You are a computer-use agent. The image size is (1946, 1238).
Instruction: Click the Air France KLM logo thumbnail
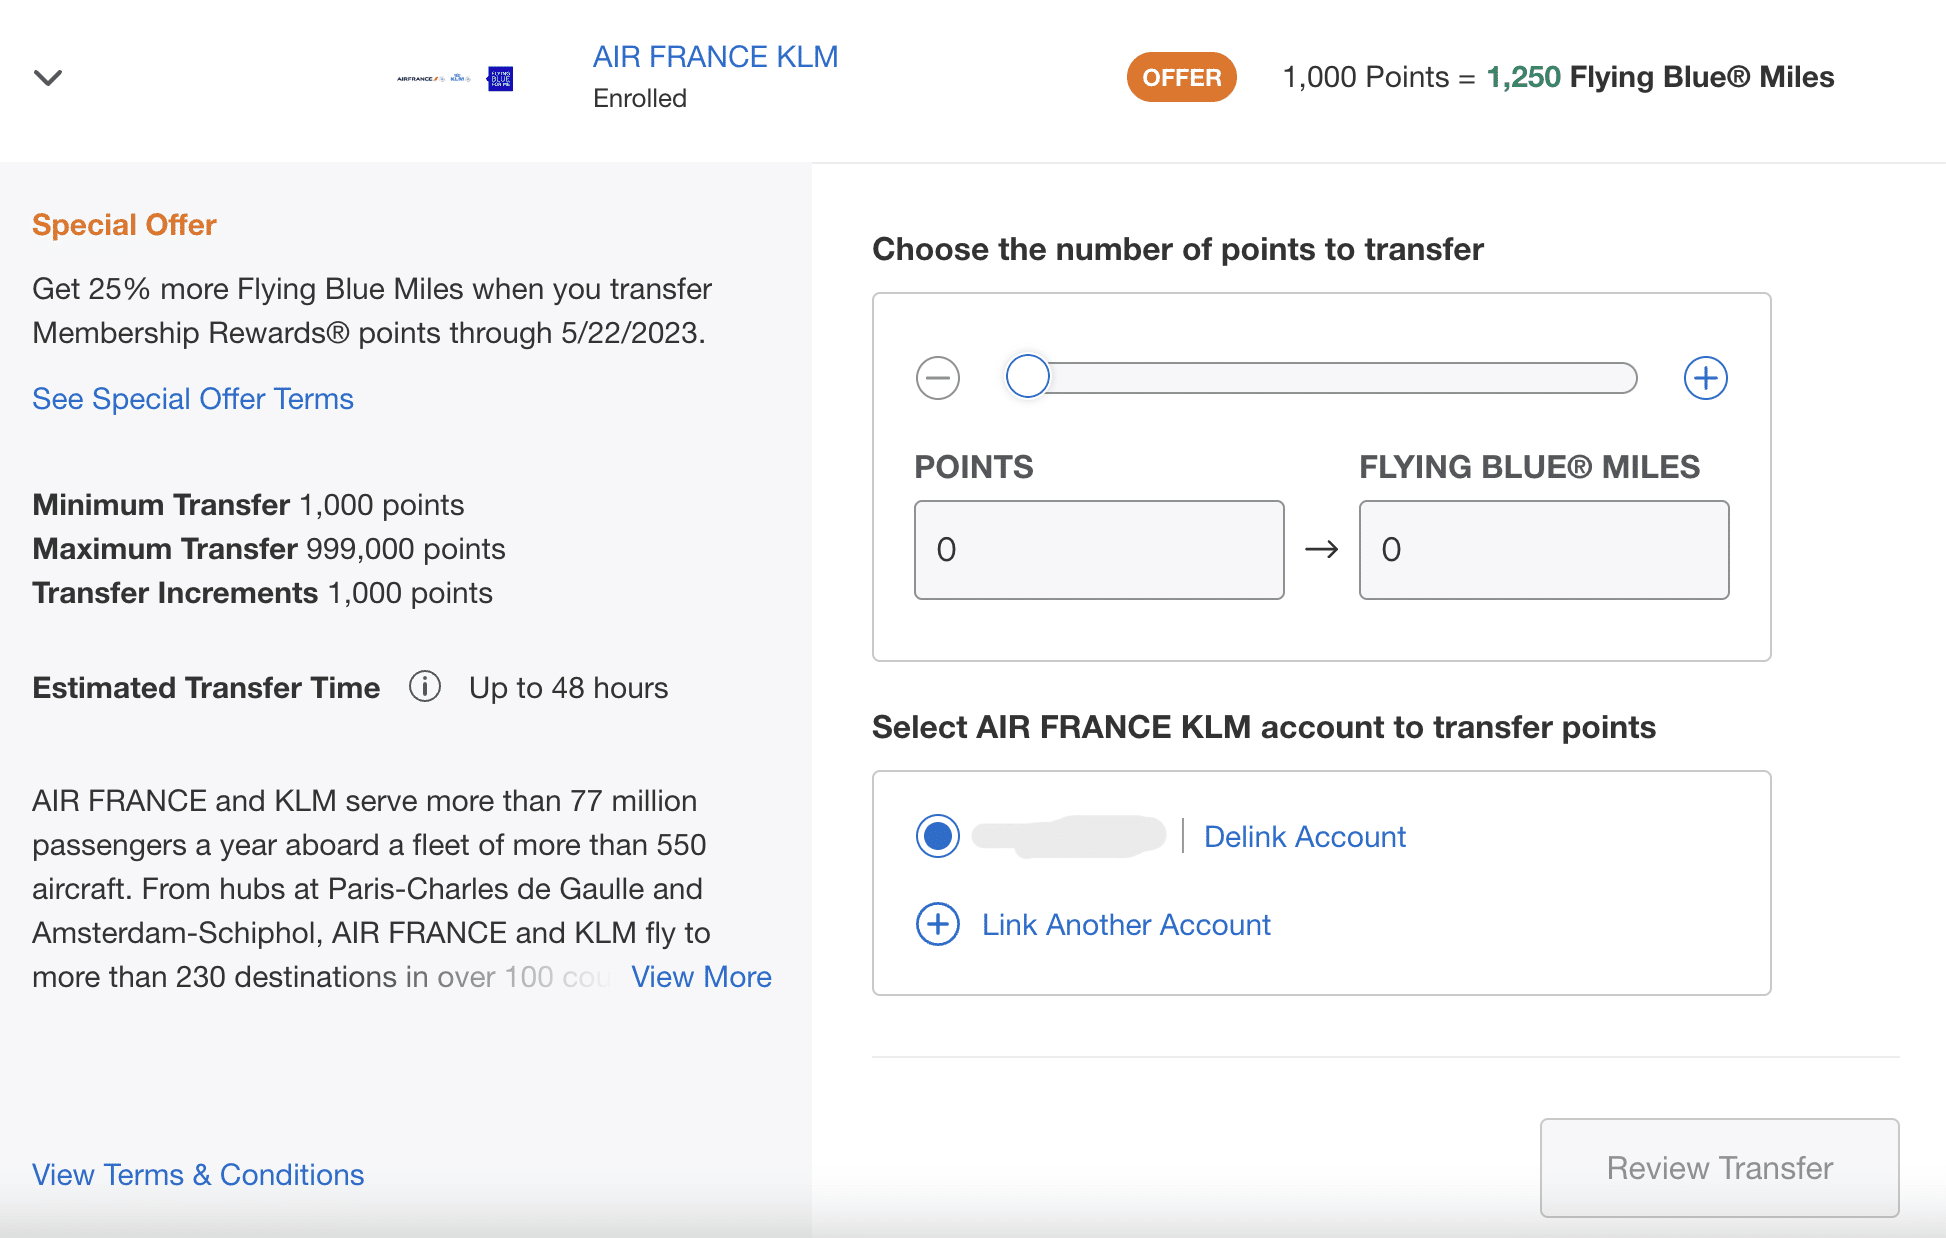click(x=455, y=78)
